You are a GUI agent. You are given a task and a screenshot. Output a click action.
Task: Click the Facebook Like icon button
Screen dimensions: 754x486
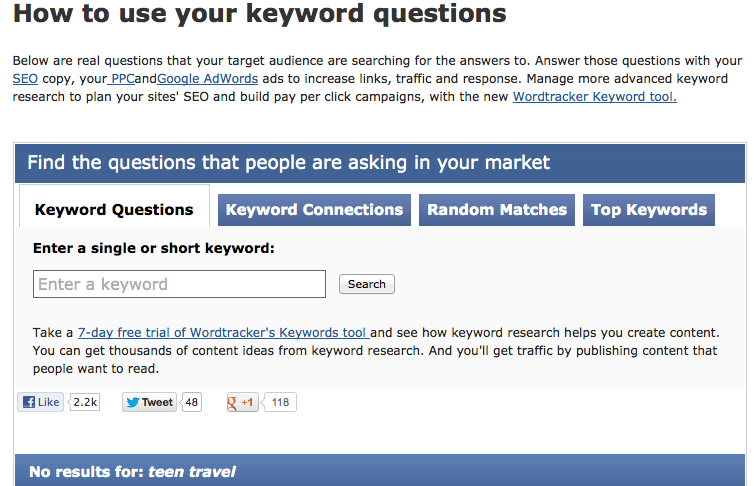pyautogui.click(x=40, y=402)
